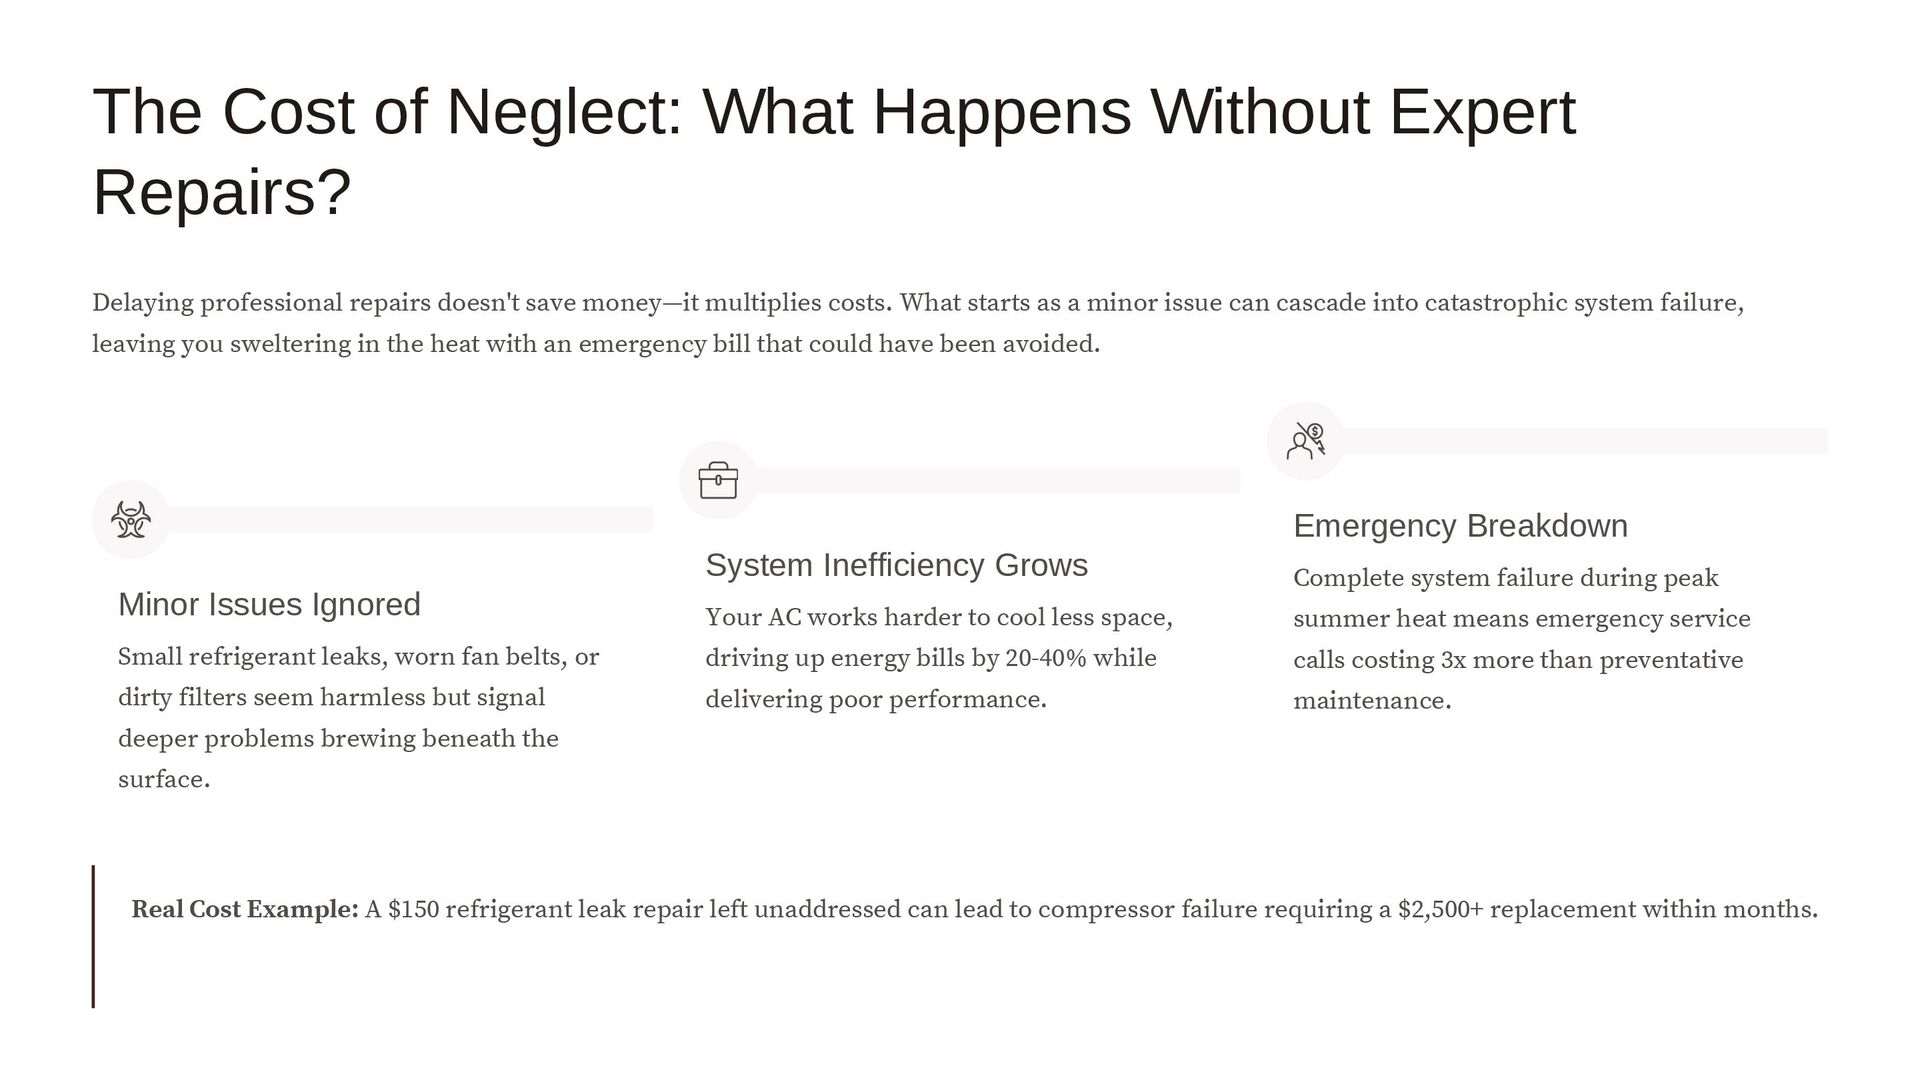
Task: Select the Minor Issues Ignored heading
Action: [x=269, y=605]
